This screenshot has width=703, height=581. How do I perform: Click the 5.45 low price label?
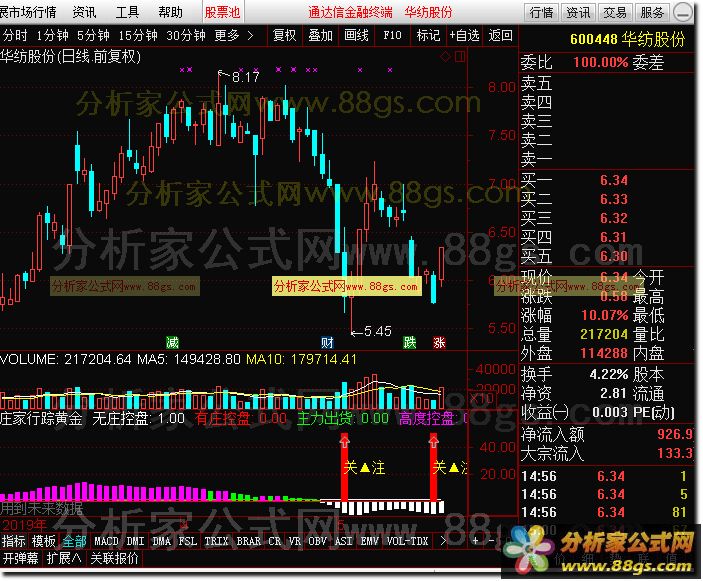[x=378, y=331]
